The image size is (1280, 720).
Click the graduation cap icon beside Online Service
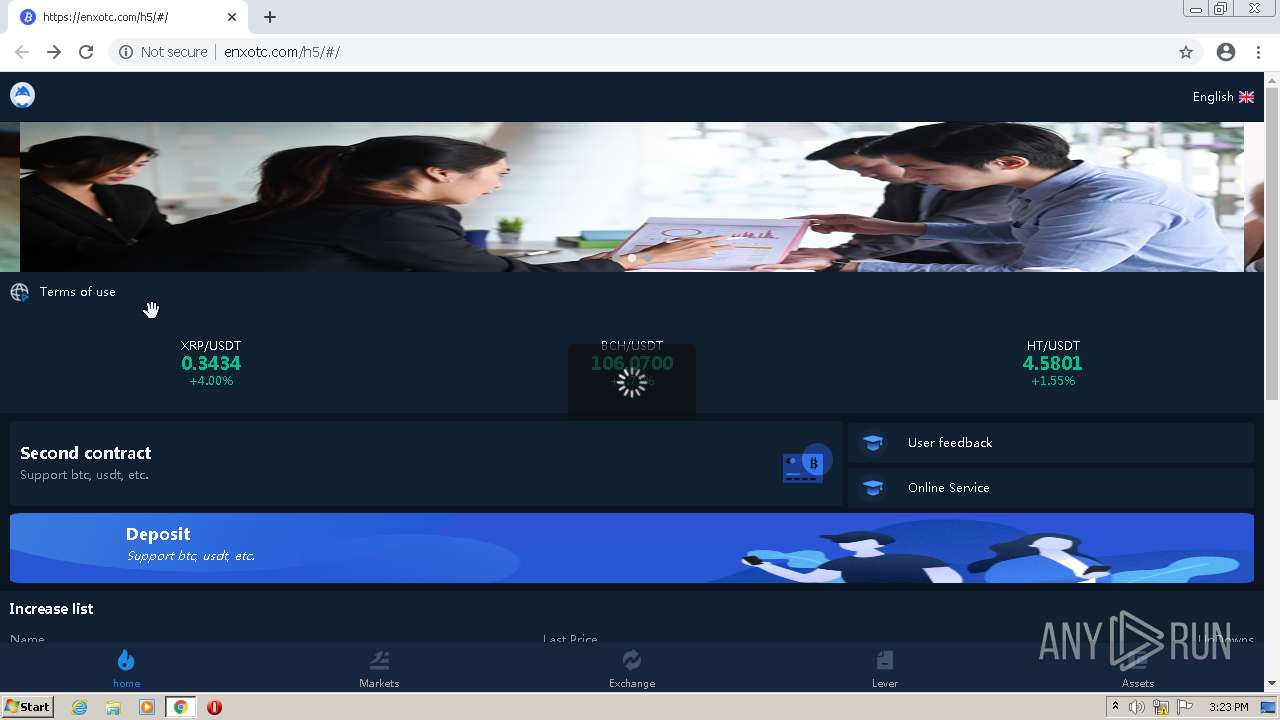tap(873, 488)
